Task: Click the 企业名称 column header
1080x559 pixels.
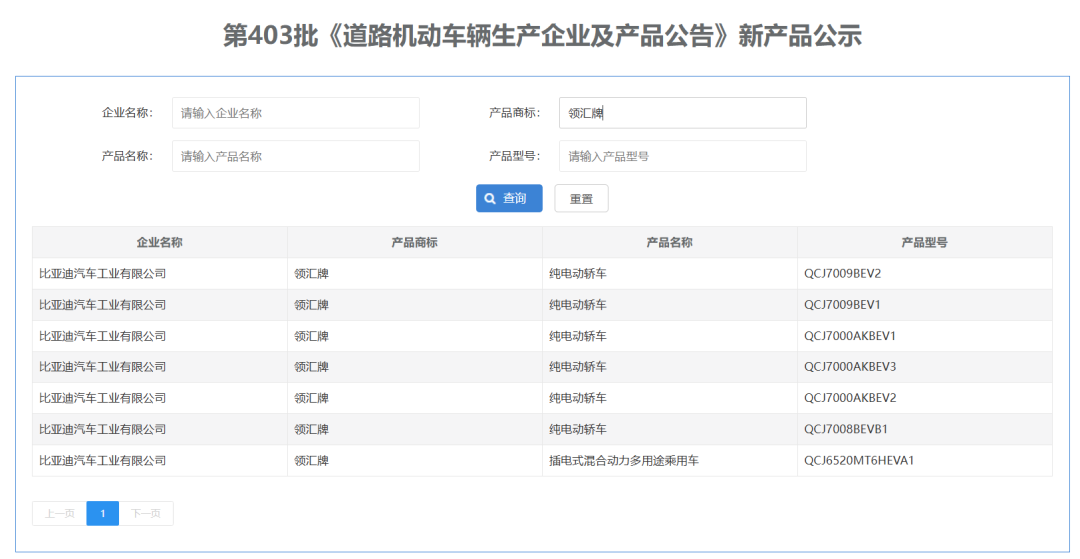Action: coord(160,242)
